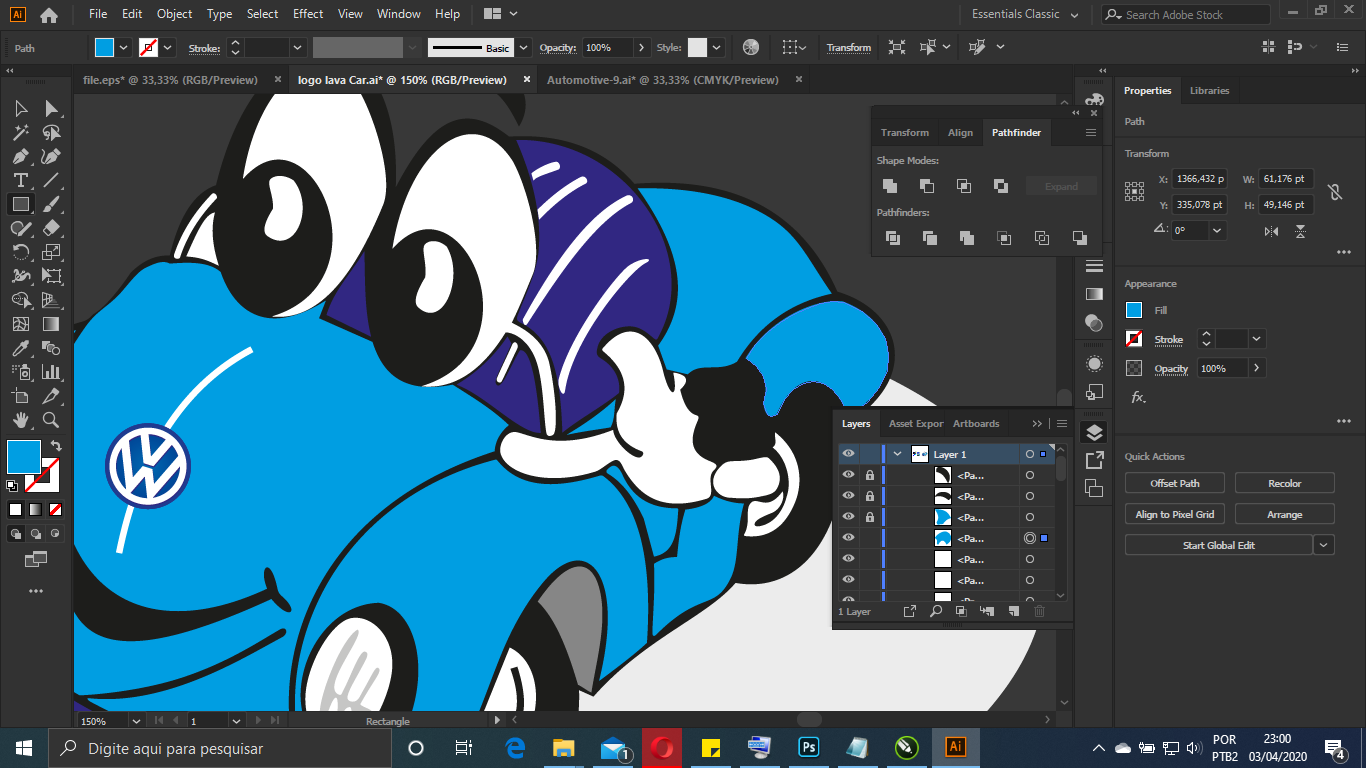Image resolution: width=1366 pixels, height=768 pixels.
Task: Select the Shaper tool
Action: coord(20,228)
